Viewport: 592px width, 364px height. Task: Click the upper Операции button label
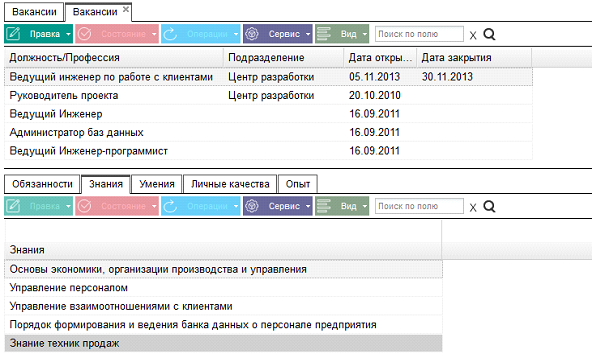pyautogui.click(x=207, y=34)
